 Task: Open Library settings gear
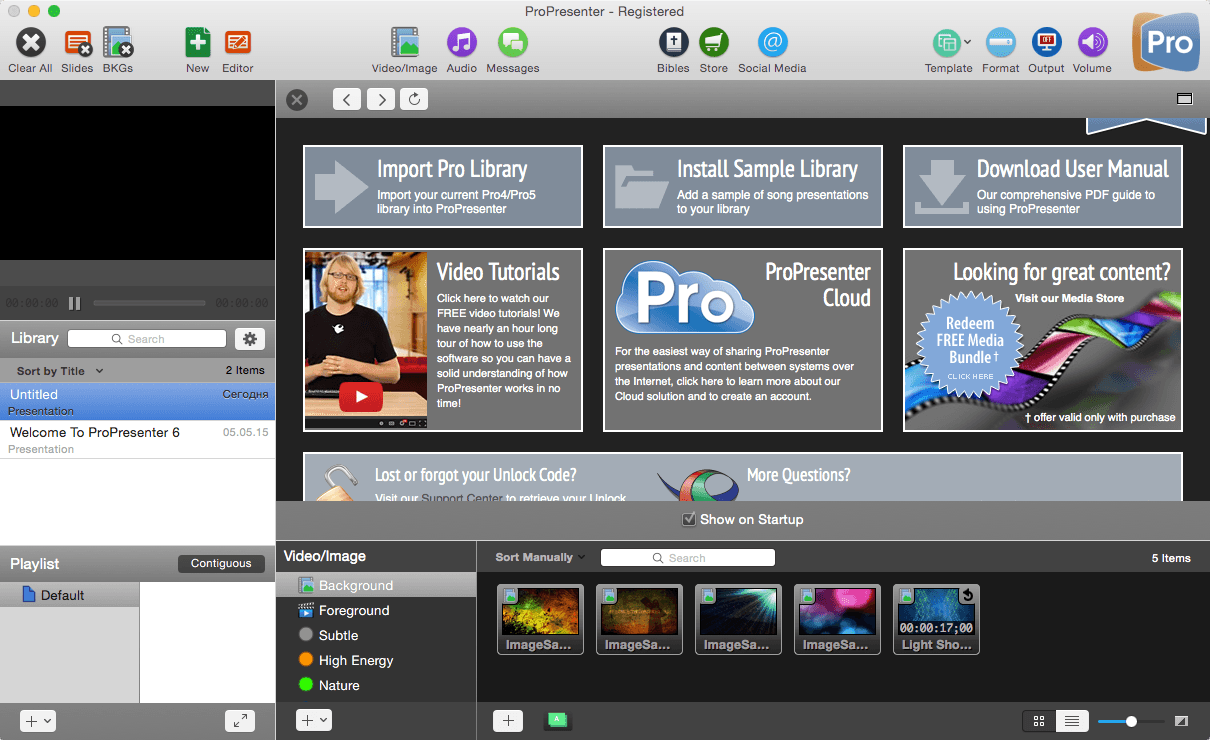click(250, 338)
